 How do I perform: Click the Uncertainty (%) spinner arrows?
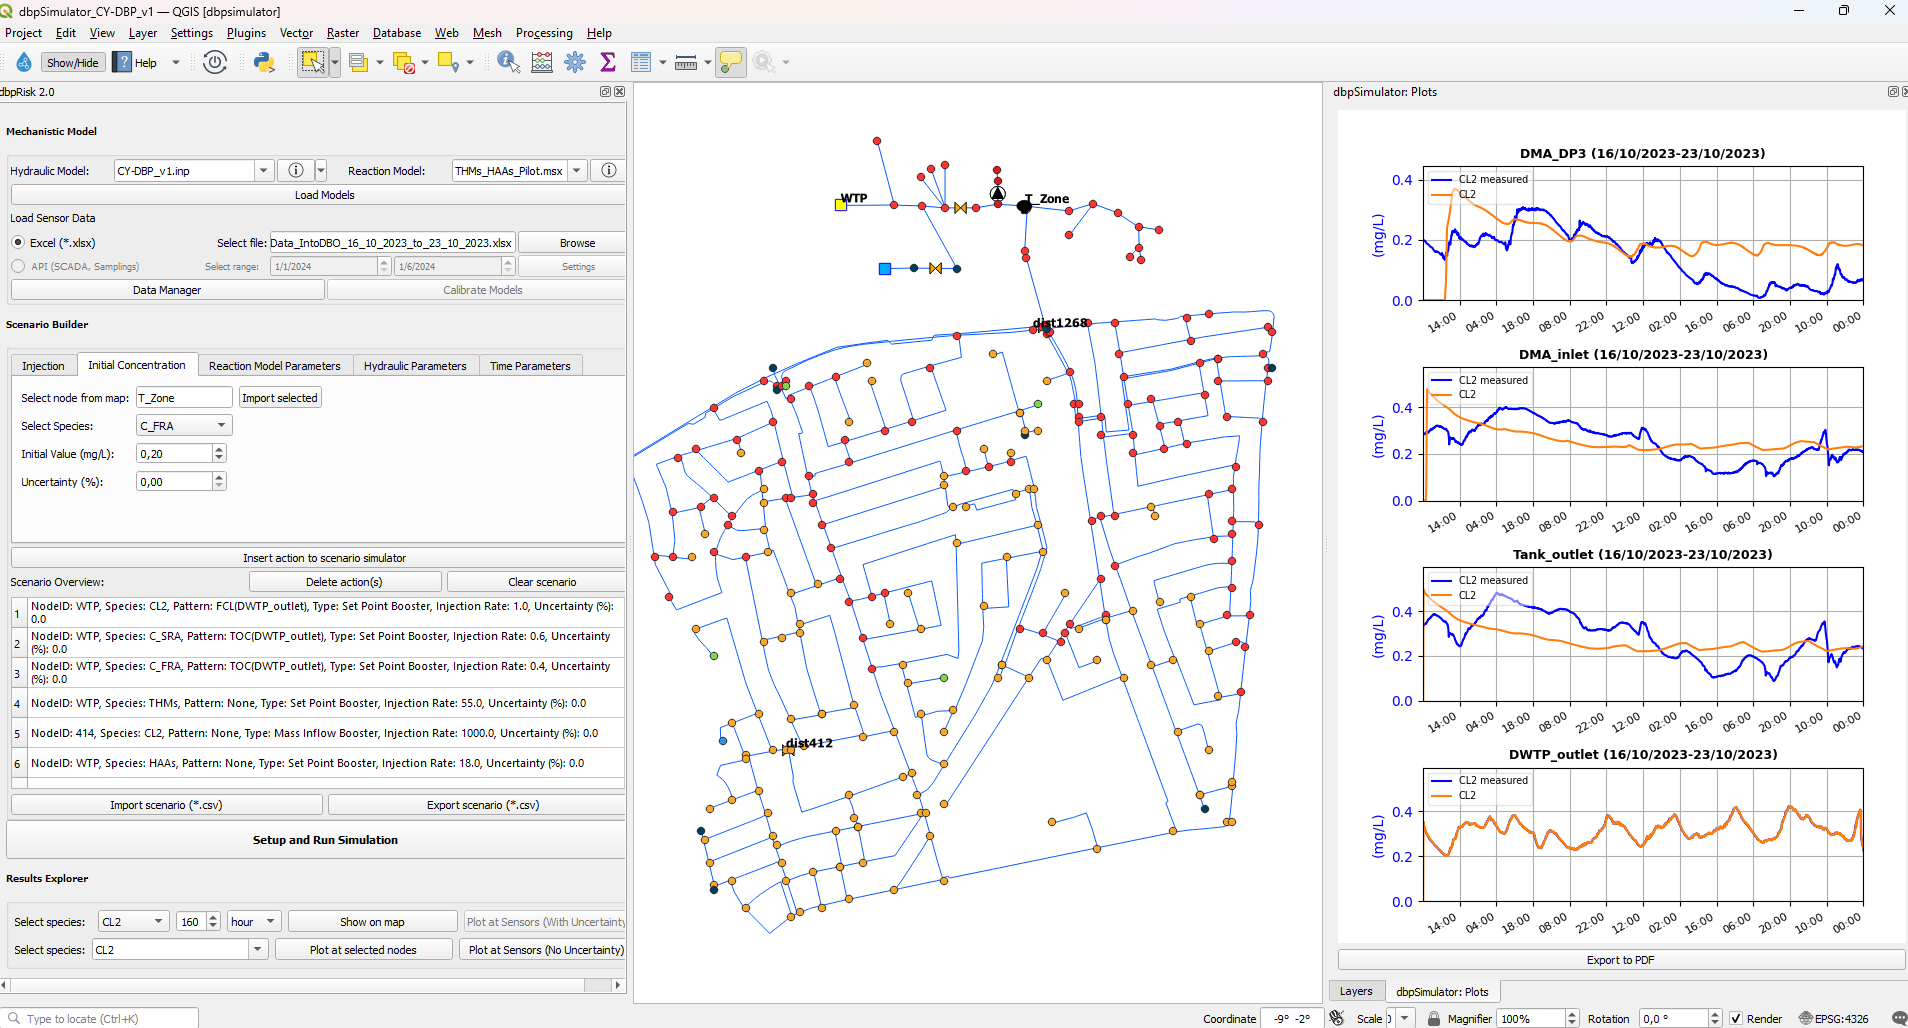pos(219,482)
